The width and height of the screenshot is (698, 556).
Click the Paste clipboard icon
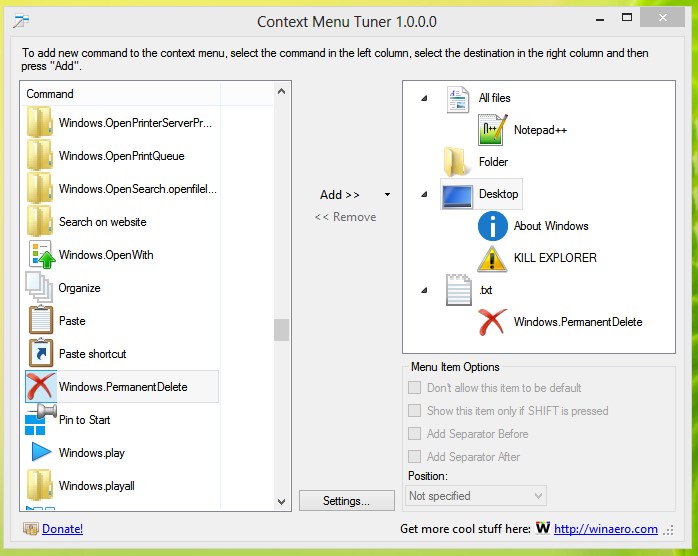pyautogui.click(x=41, y=320)
